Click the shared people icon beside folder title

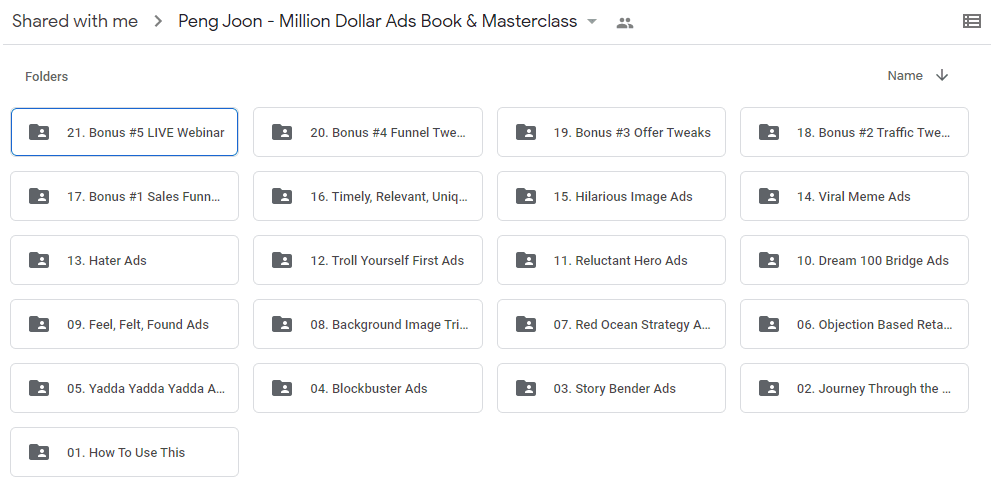click(x=624, y=23)
